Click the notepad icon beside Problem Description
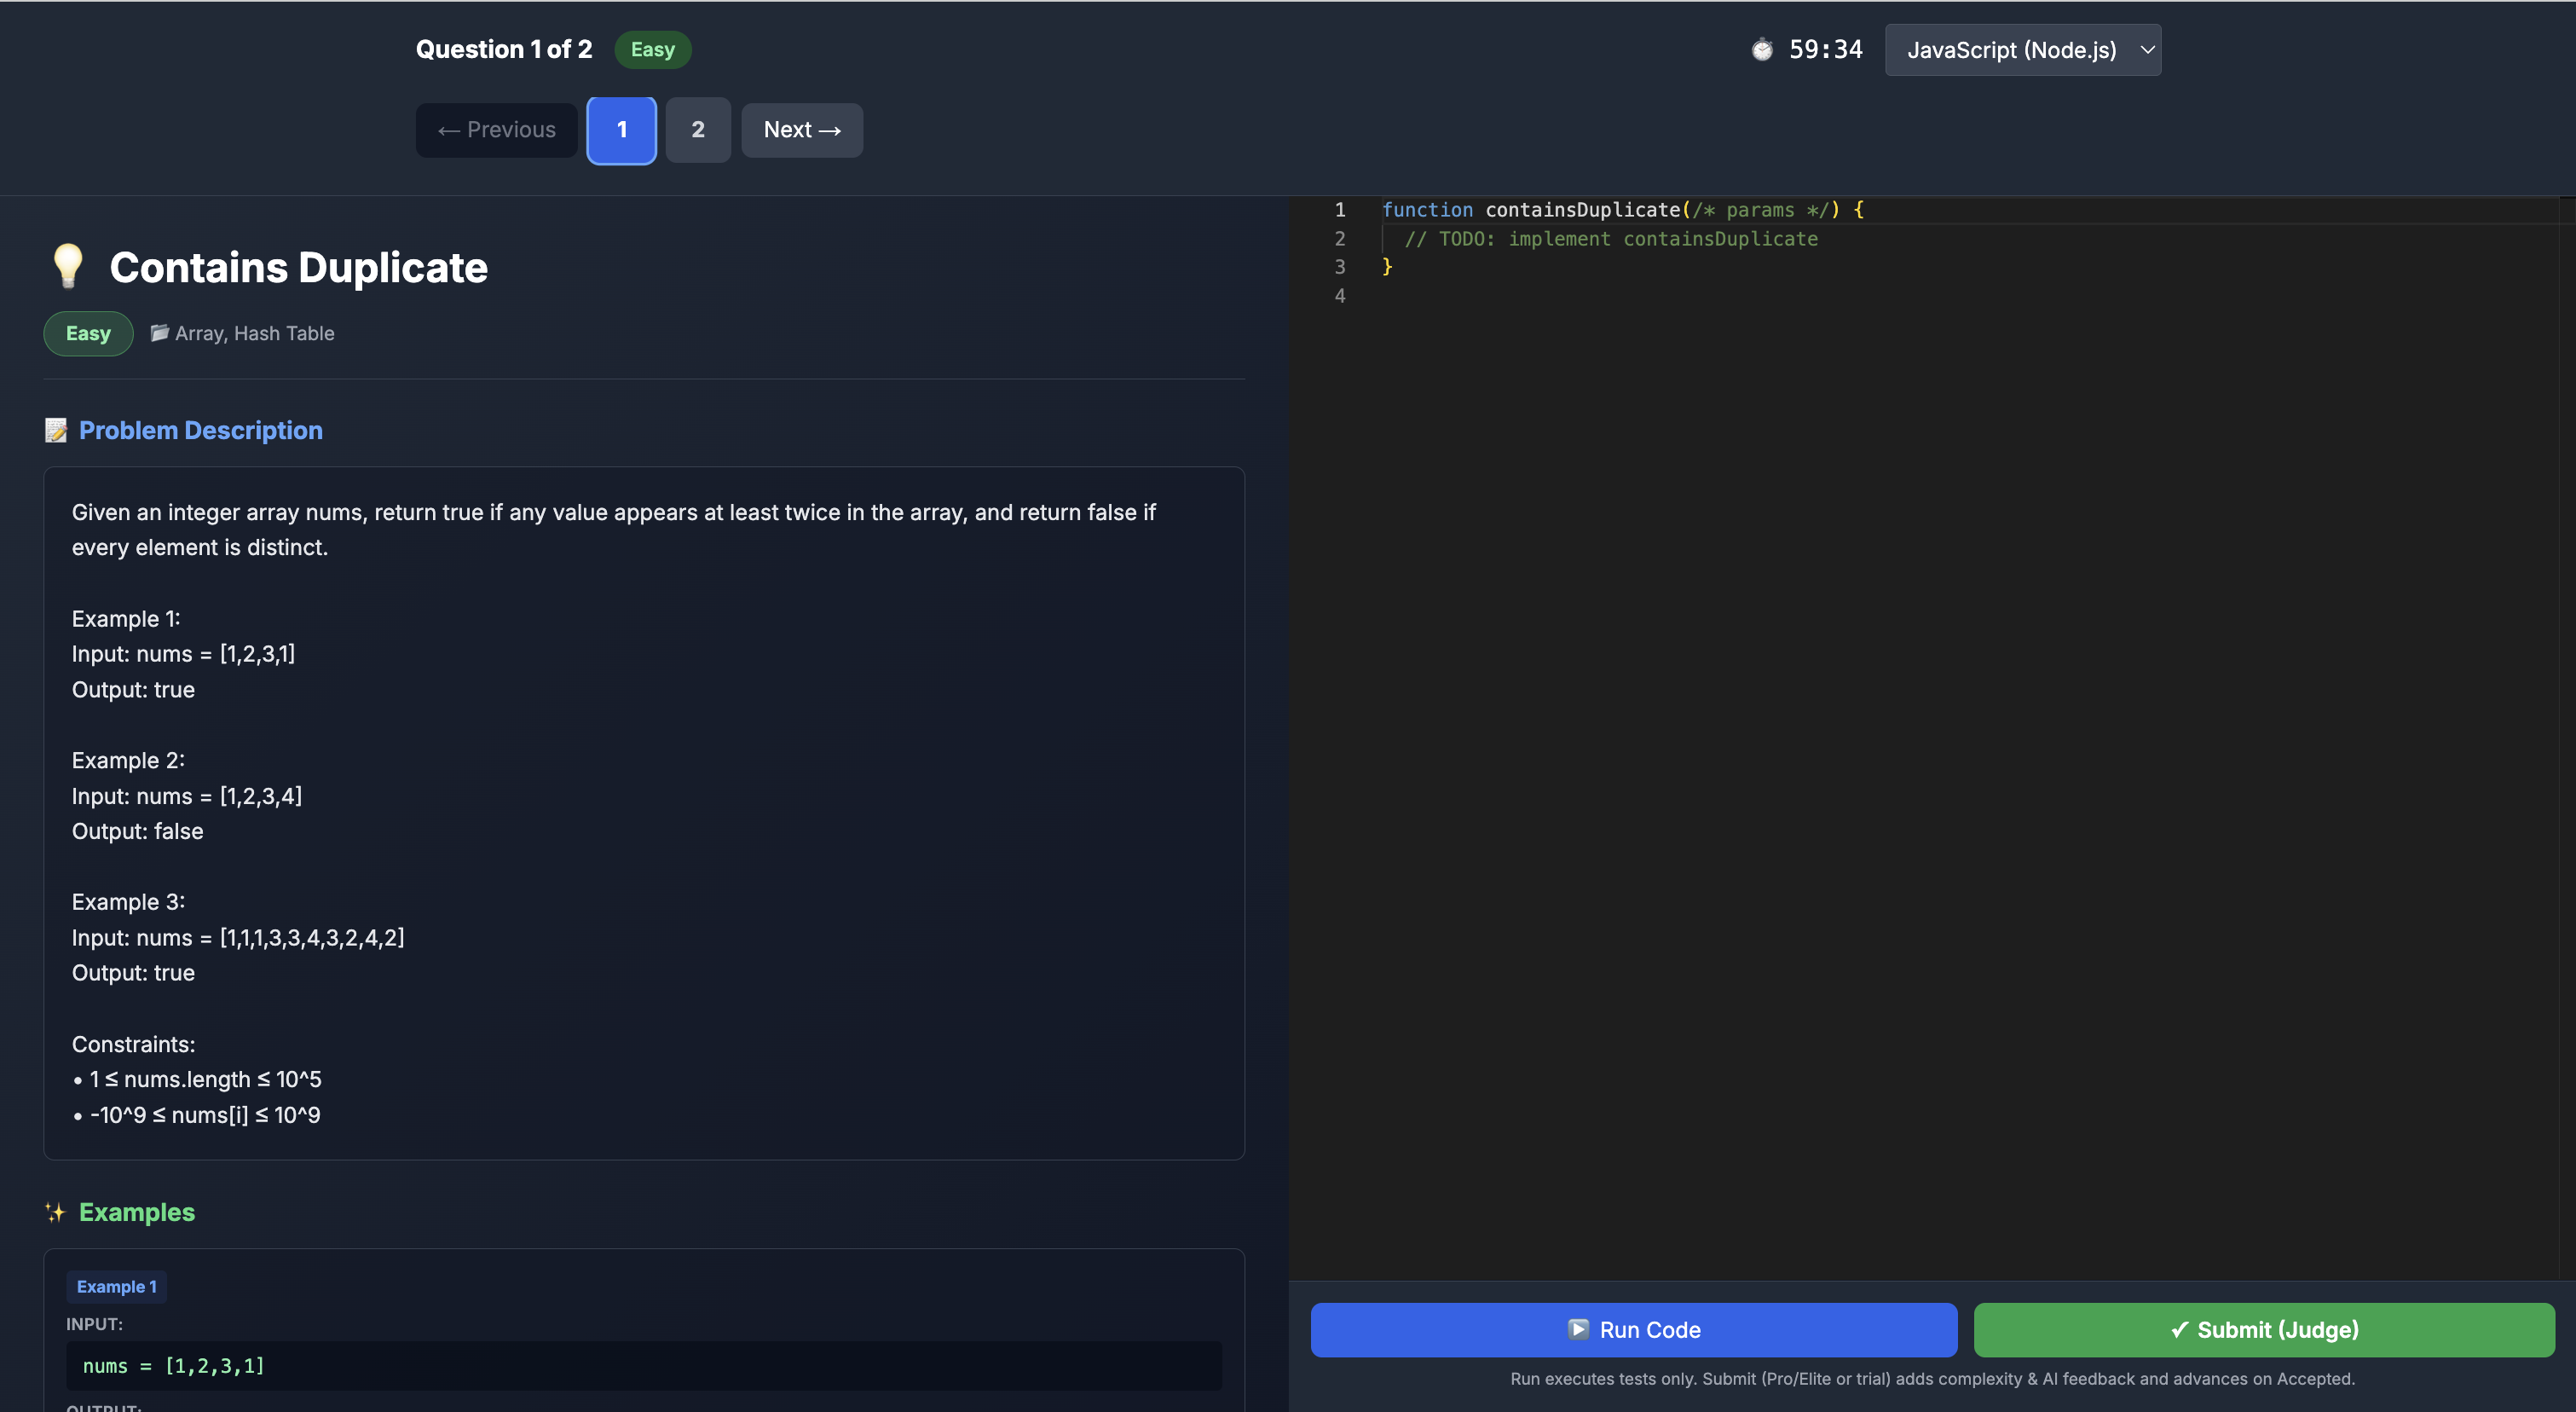Viewport: 2576px width, 1412px height. point(56,430)
